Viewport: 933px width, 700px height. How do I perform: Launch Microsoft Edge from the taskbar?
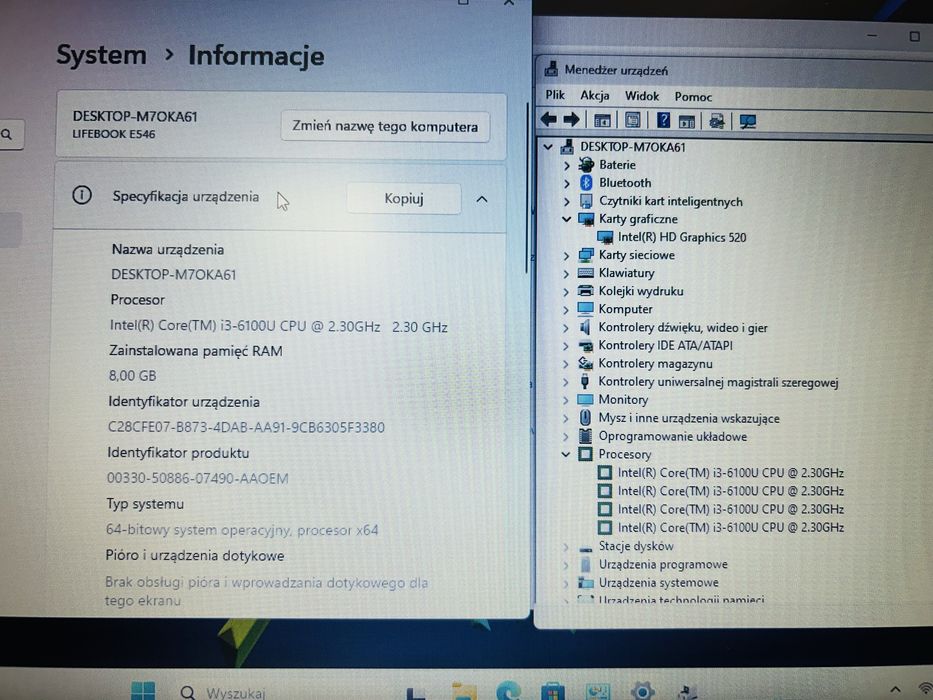coord(509,692)
